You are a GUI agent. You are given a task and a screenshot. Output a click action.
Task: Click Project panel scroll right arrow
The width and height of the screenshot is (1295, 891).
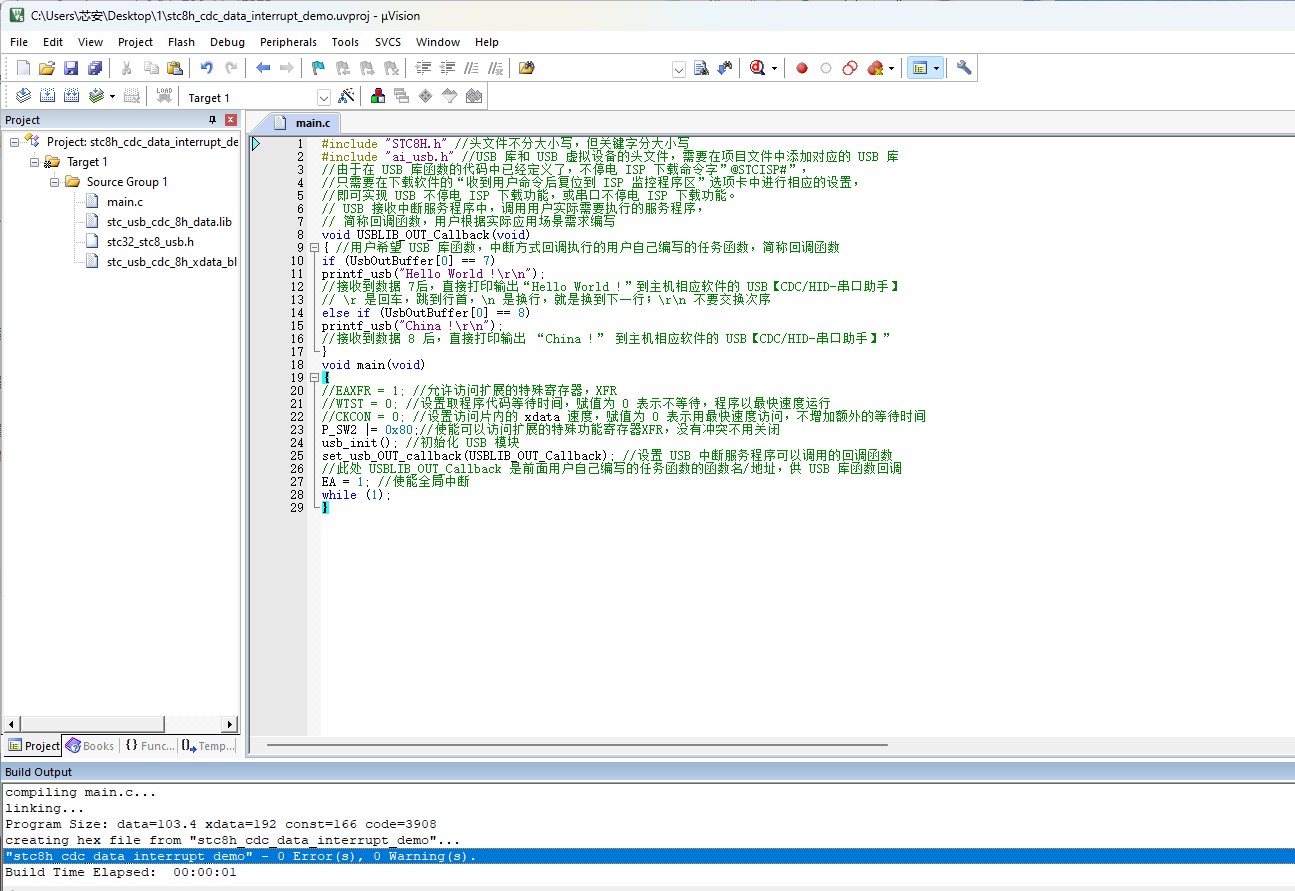click(x=230, y=724)
